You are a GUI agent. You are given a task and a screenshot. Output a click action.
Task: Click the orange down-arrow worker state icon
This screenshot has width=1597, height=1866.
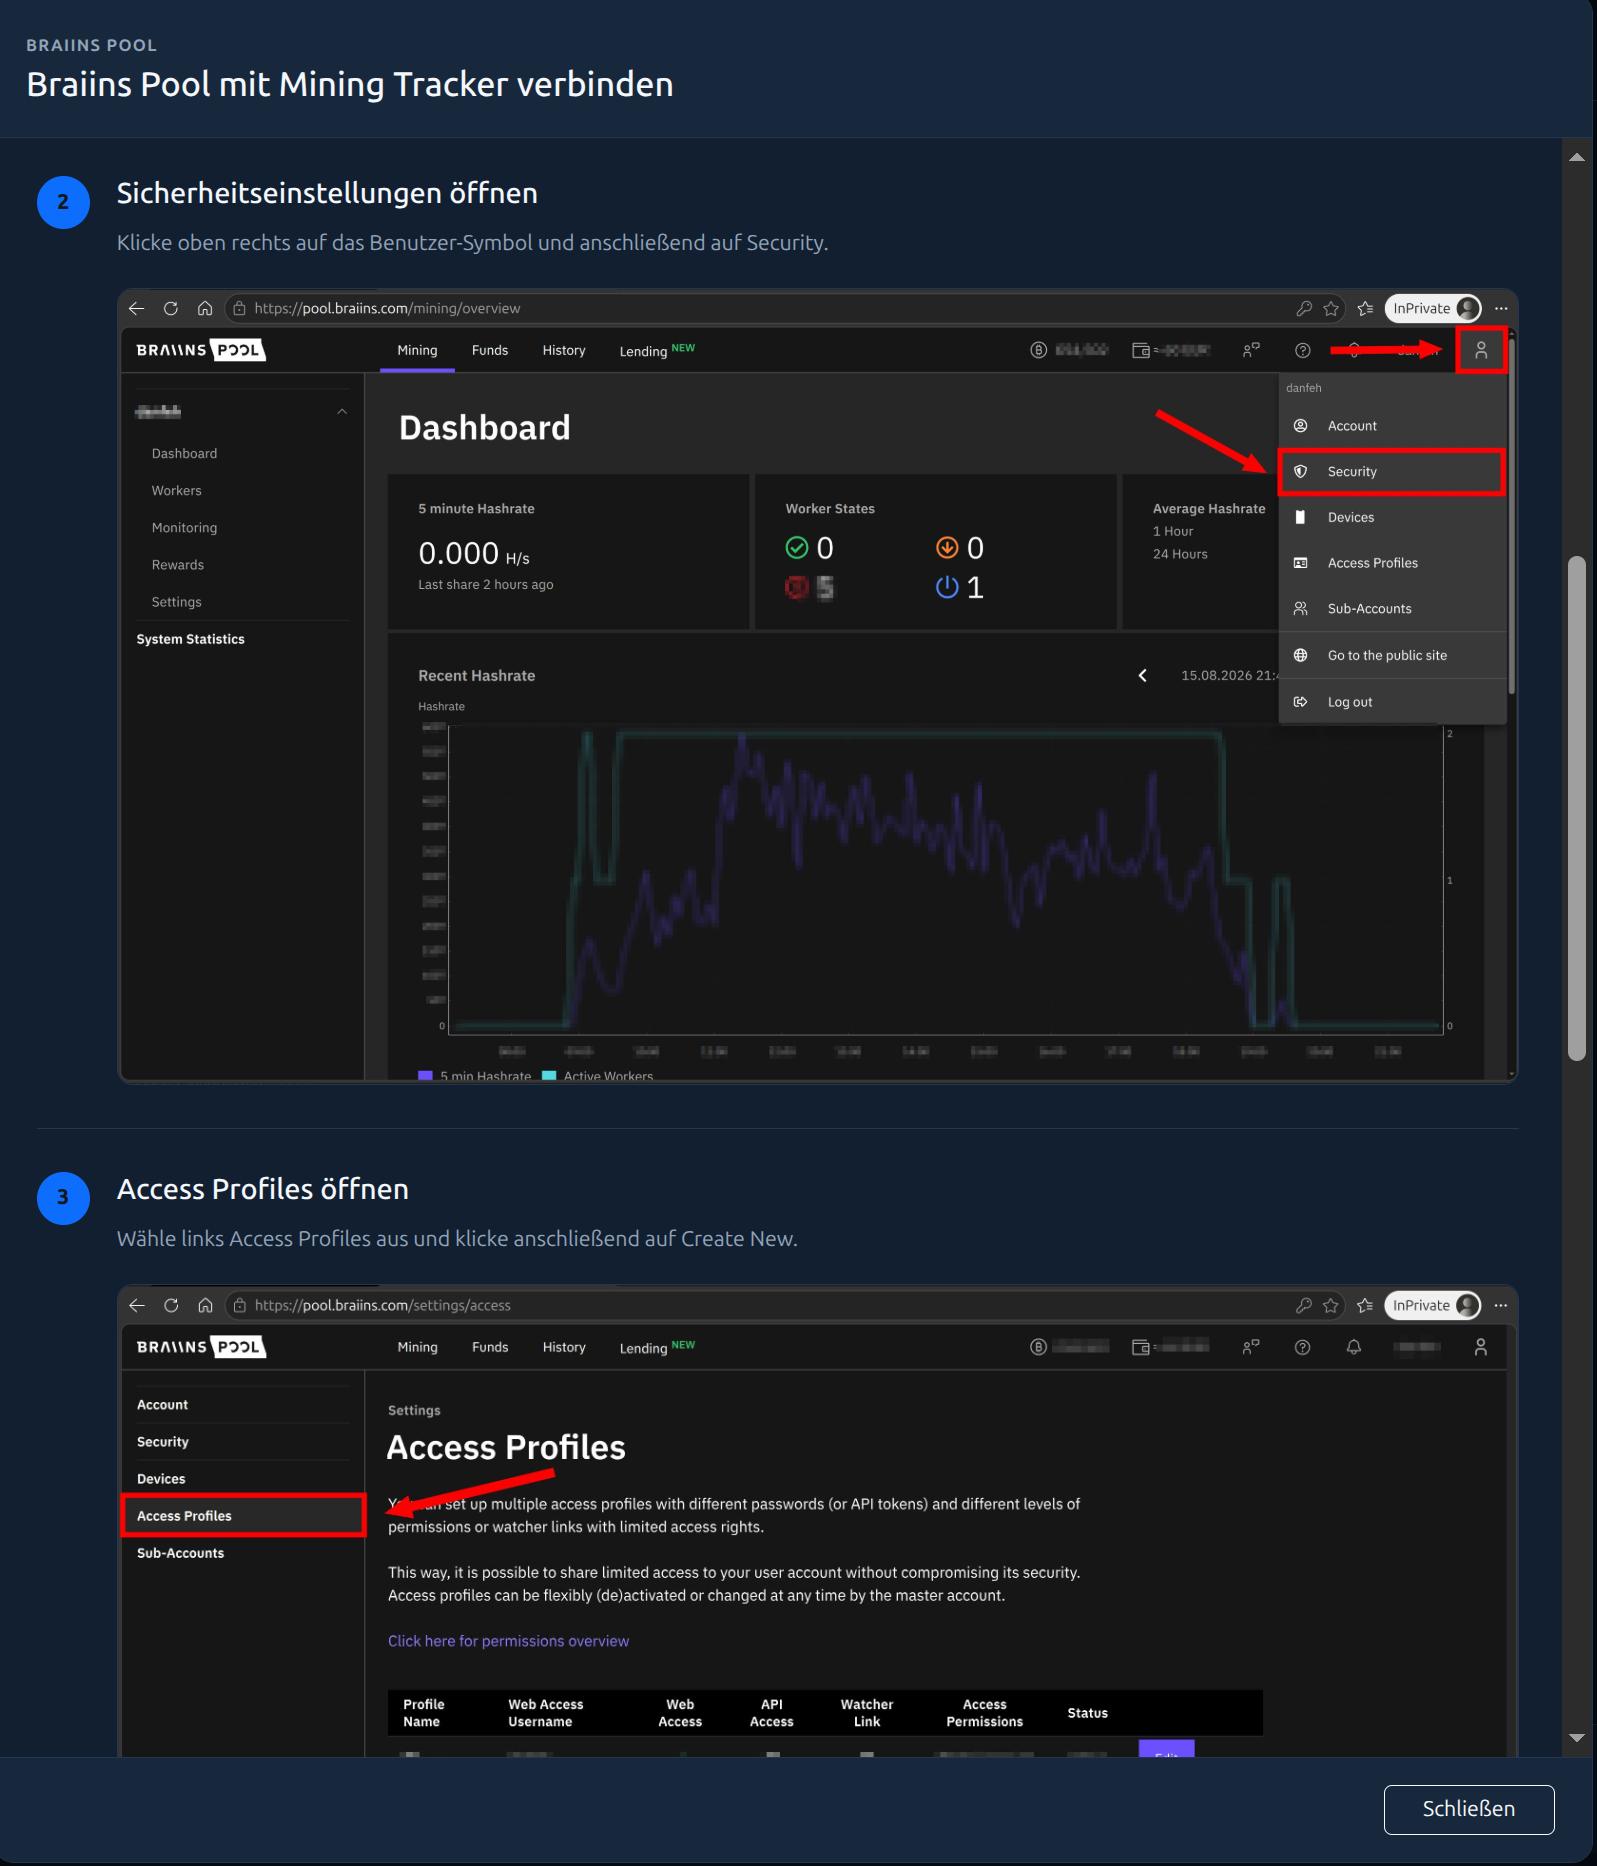946,548
